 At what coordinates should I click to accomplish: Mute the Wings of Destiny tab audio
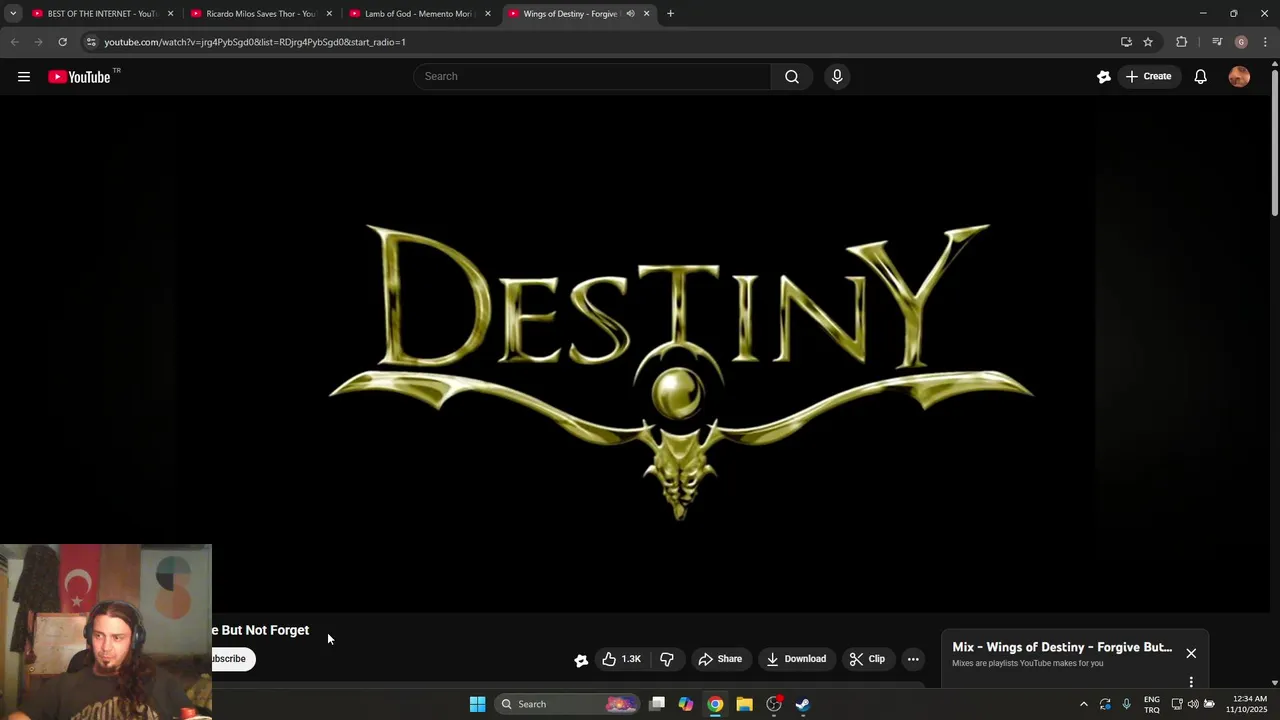coord(630,14)
